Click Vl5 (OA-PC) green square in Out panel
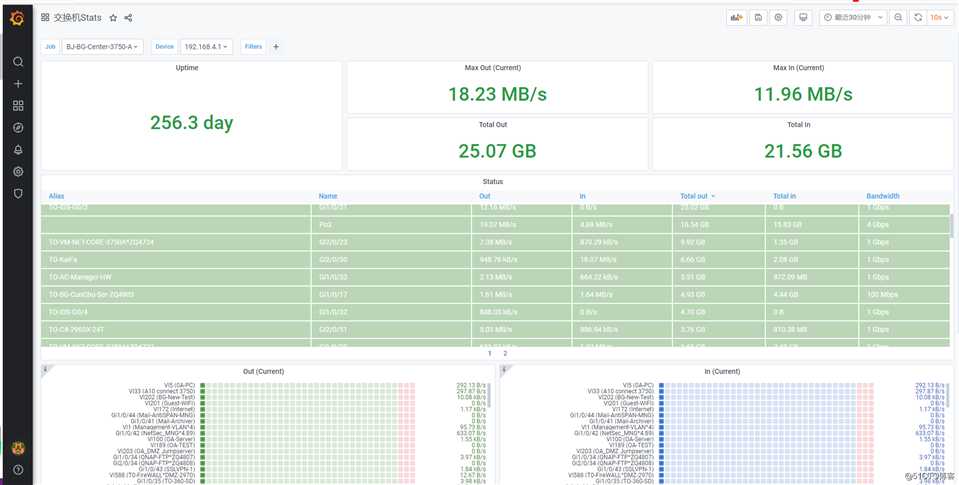The image size is (959, 485). [x=202, y=386]
